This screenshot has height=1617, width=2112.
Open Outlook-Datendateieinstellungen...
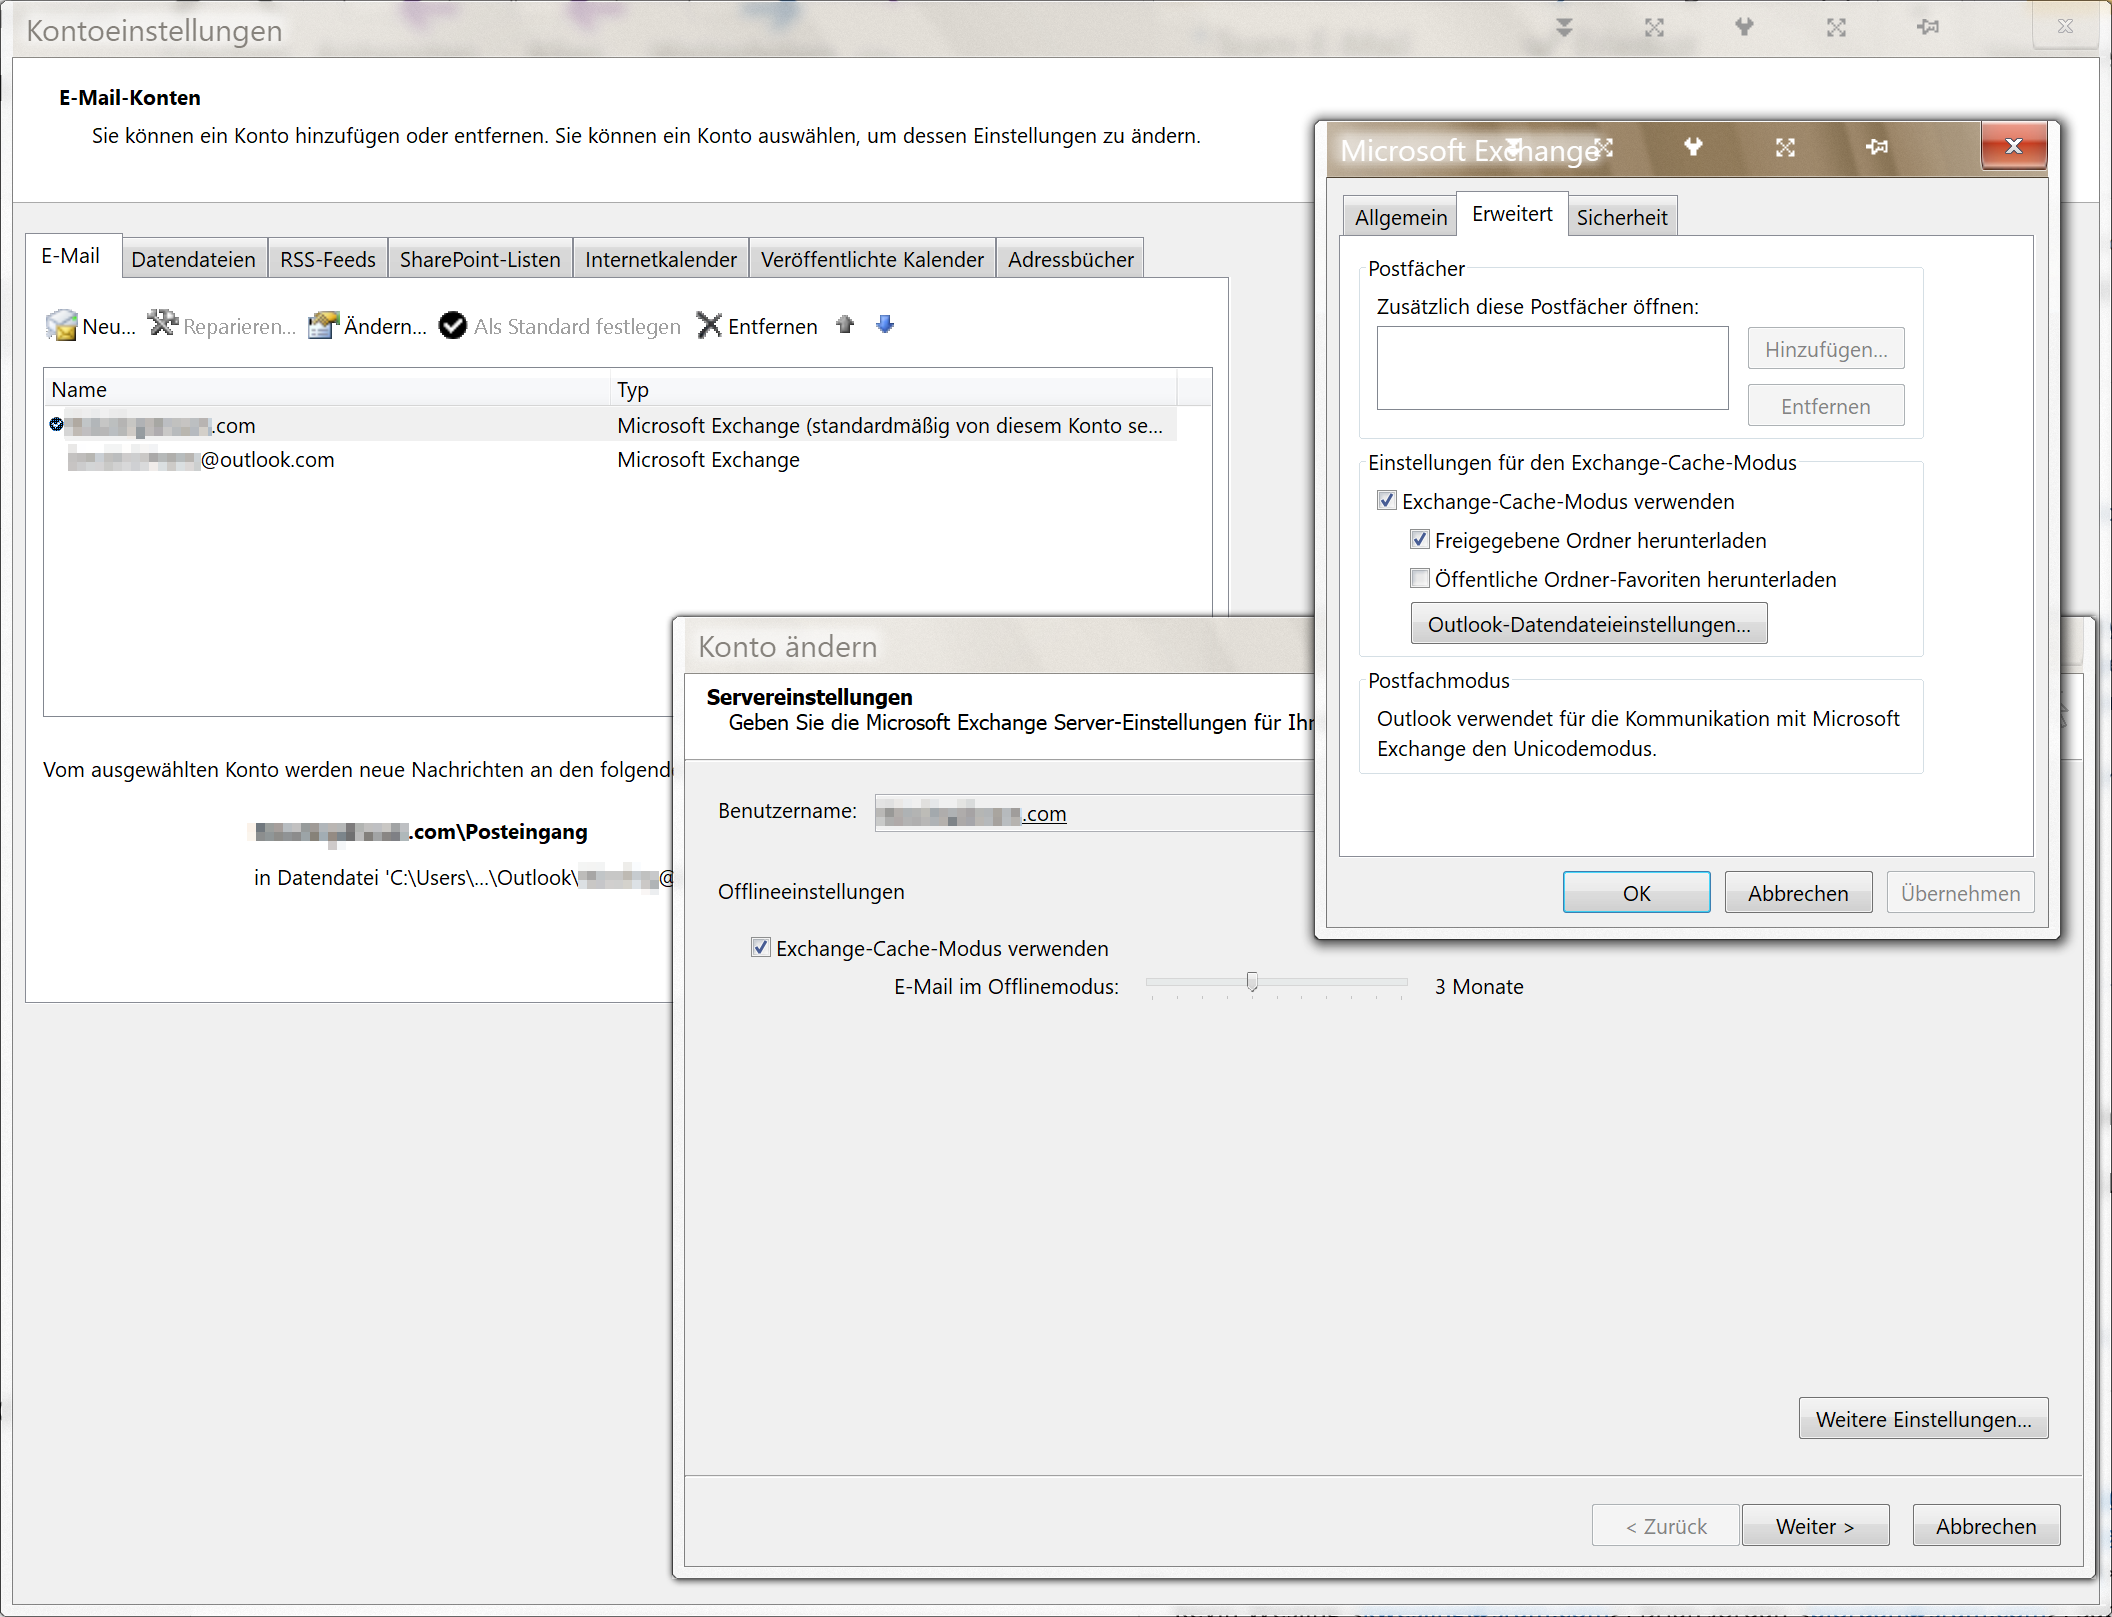pyautogui.click(x=1589, y=625)
